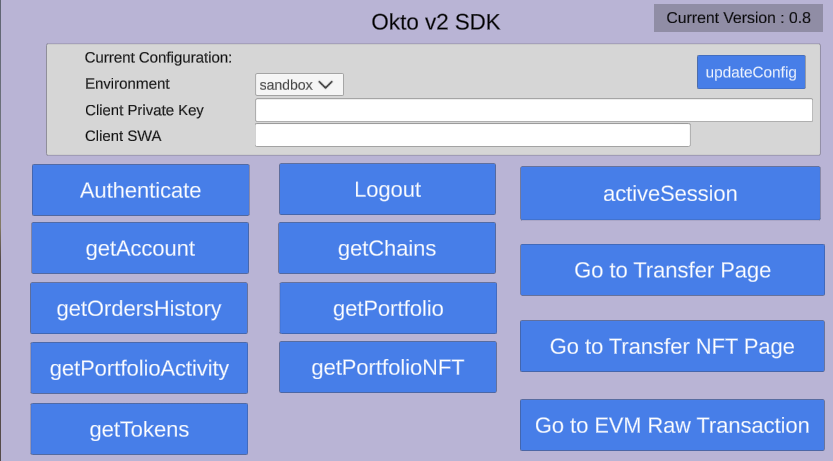Image resolution: width=833 pixels, height=461 pixels.
Task: Check the activeSession button
Action: click(x=670, y=193)
